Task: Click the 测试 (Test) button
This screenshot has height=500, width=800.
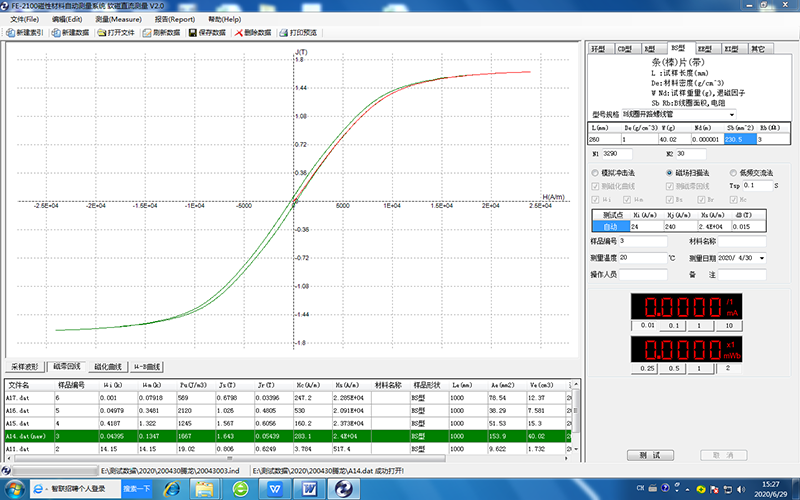Action: point(650,455)
